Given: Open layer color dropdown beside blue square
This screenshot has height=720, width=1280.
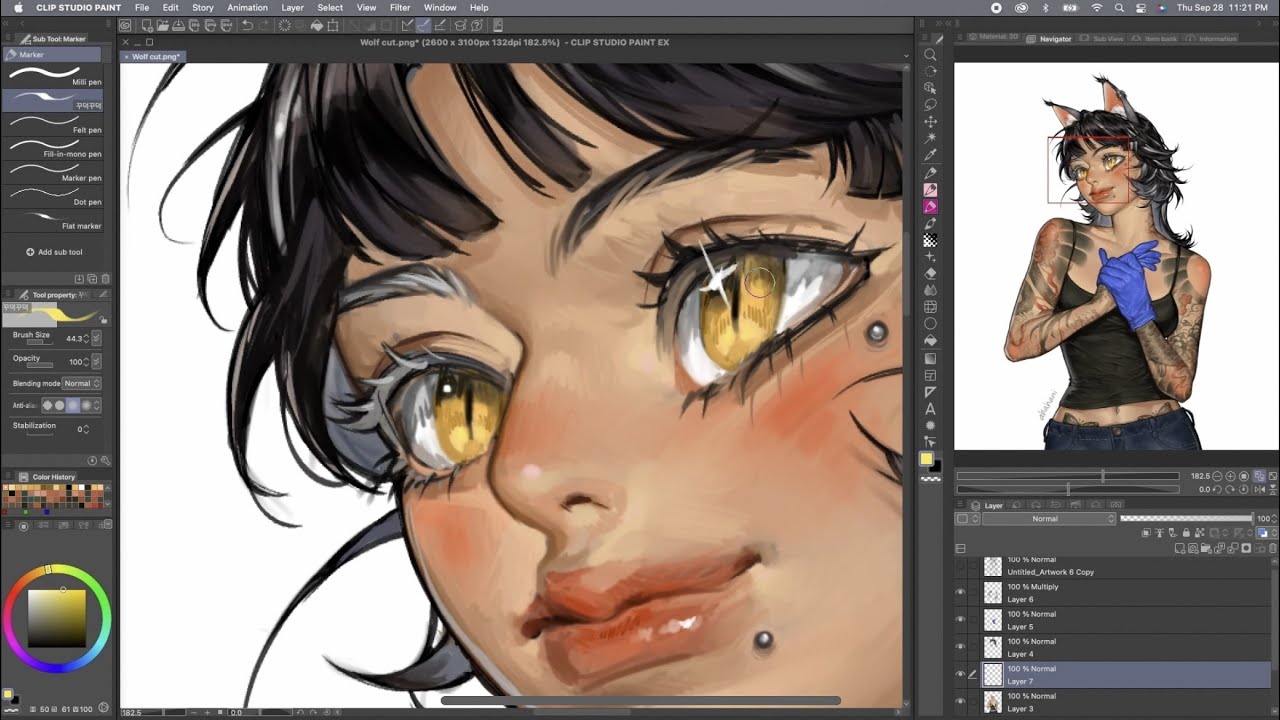Looking at the screenshot, I should click(x=1274, y=534).
